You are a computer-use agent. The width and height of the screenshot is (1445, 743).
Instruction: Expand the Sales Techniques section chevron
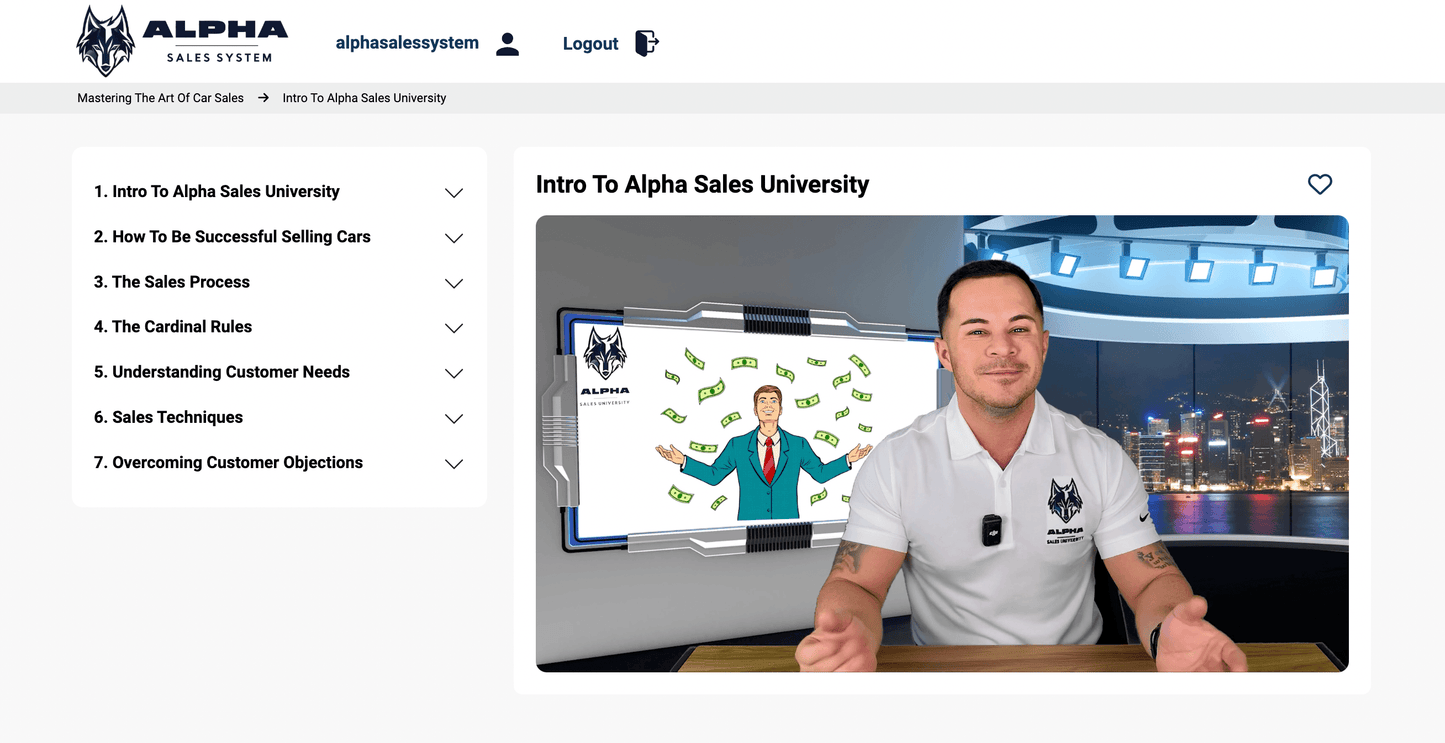(454, 419)
